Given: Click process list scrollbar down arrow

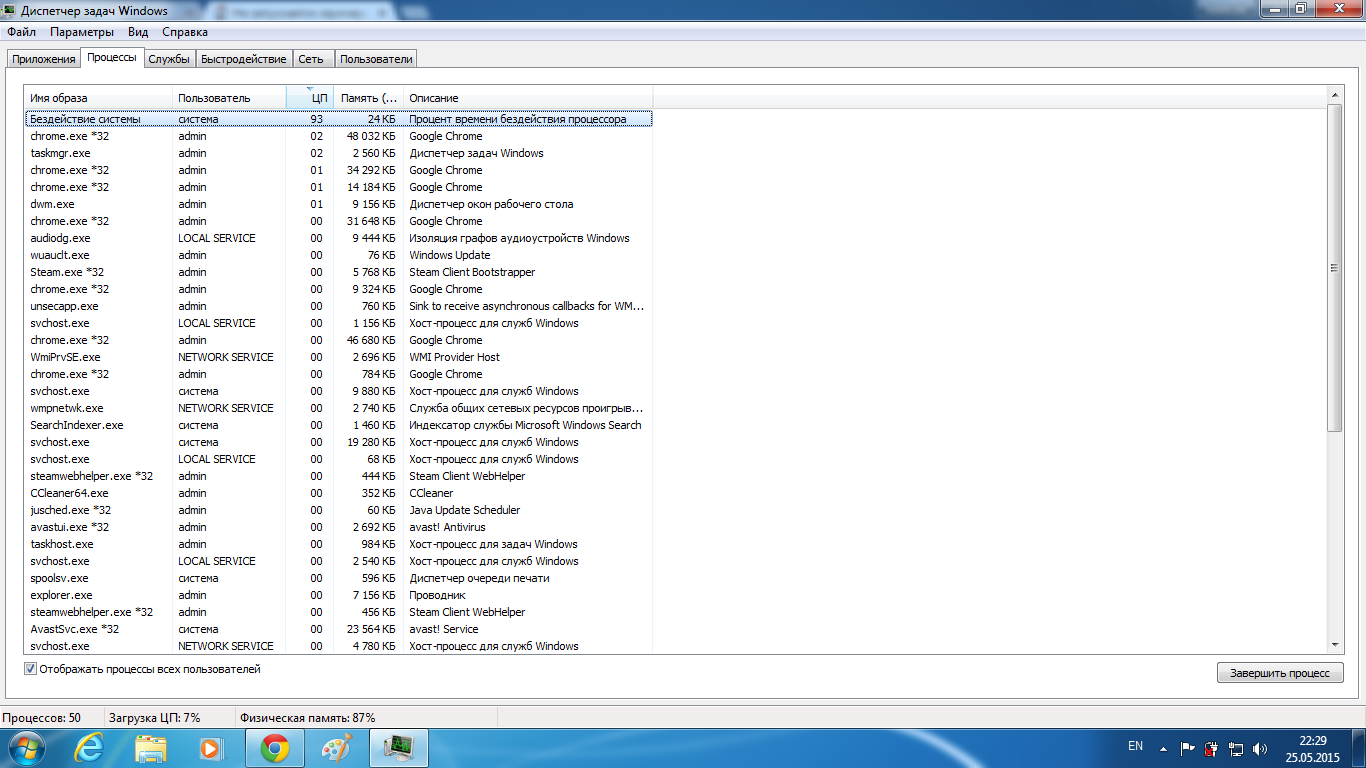Looking at the screenshot, I should tap(1335, 646).
